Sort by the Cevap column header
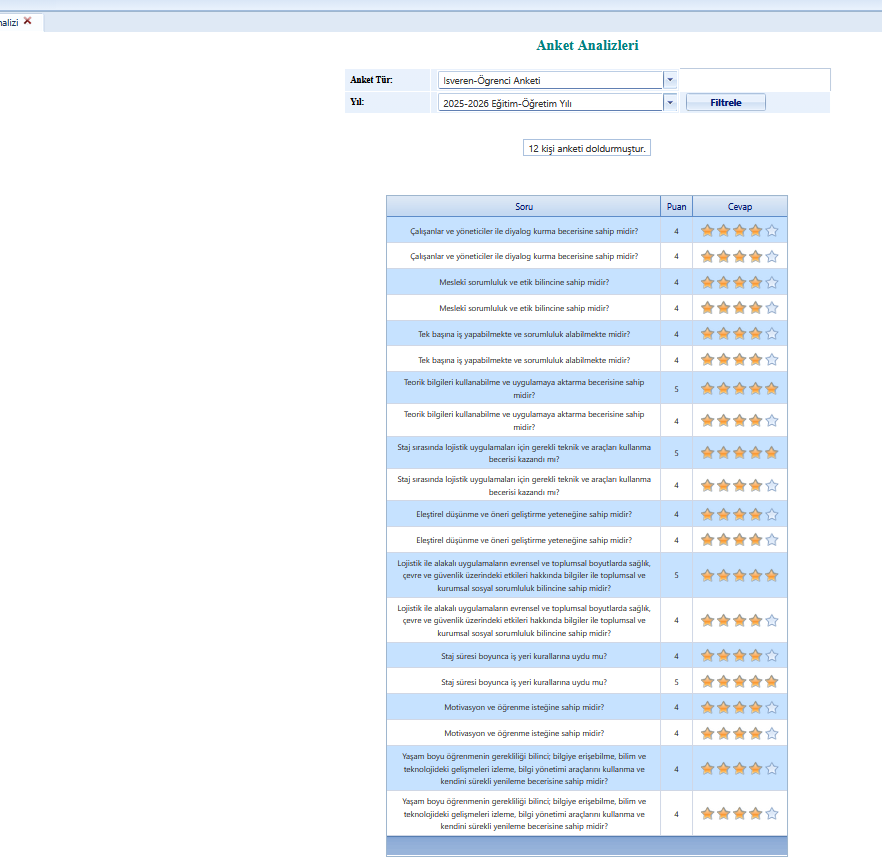The image size is (895, 861). 740,207
